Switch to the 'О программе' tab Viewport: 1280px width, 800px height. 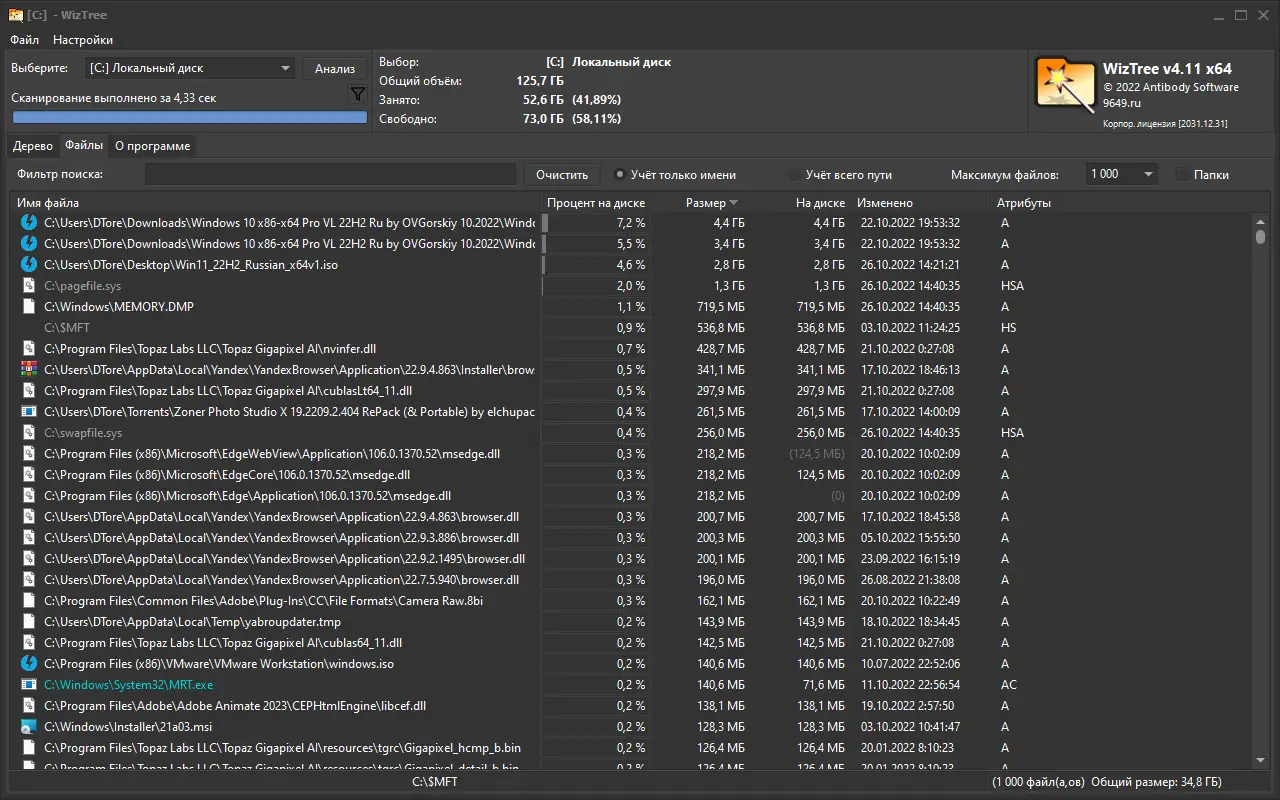coord(152,146)
